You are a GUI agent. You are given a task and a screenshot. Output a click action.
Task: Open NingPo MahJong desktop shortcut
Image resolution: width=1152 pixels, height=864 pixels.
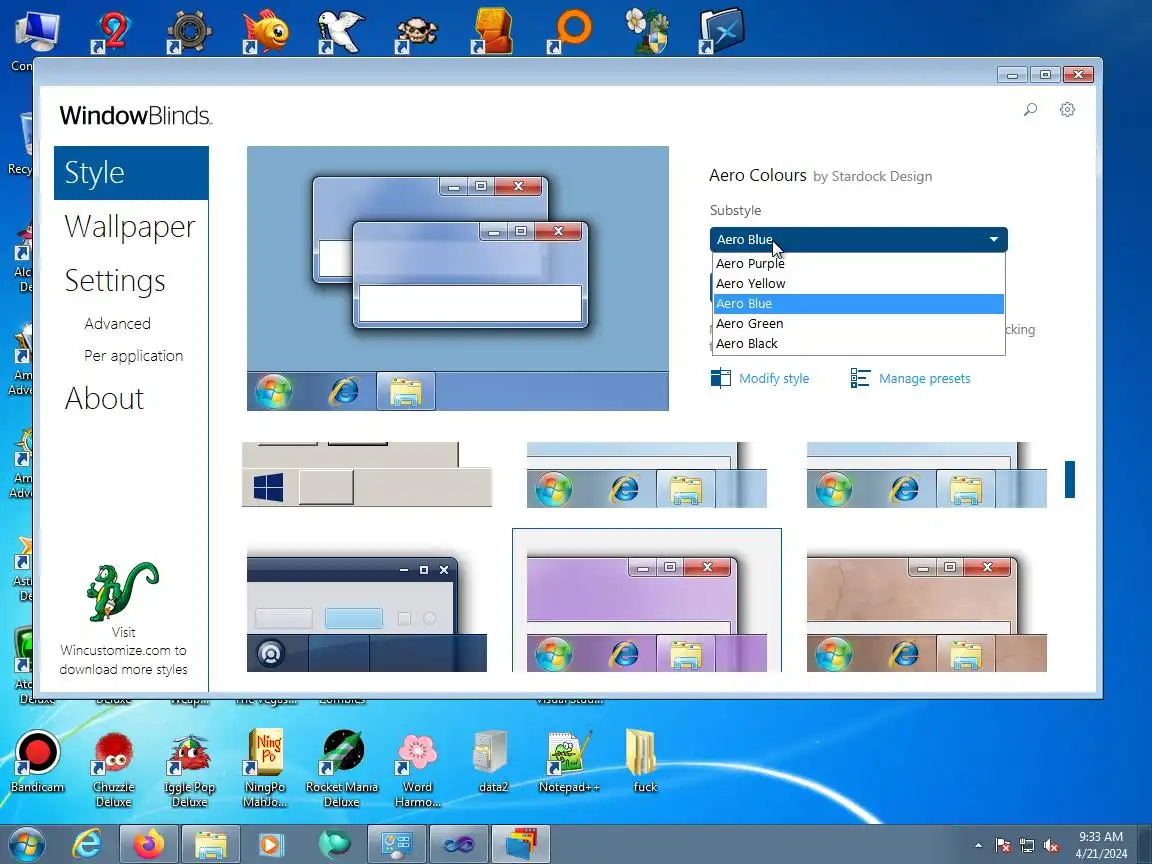click(x=265, y=768)
